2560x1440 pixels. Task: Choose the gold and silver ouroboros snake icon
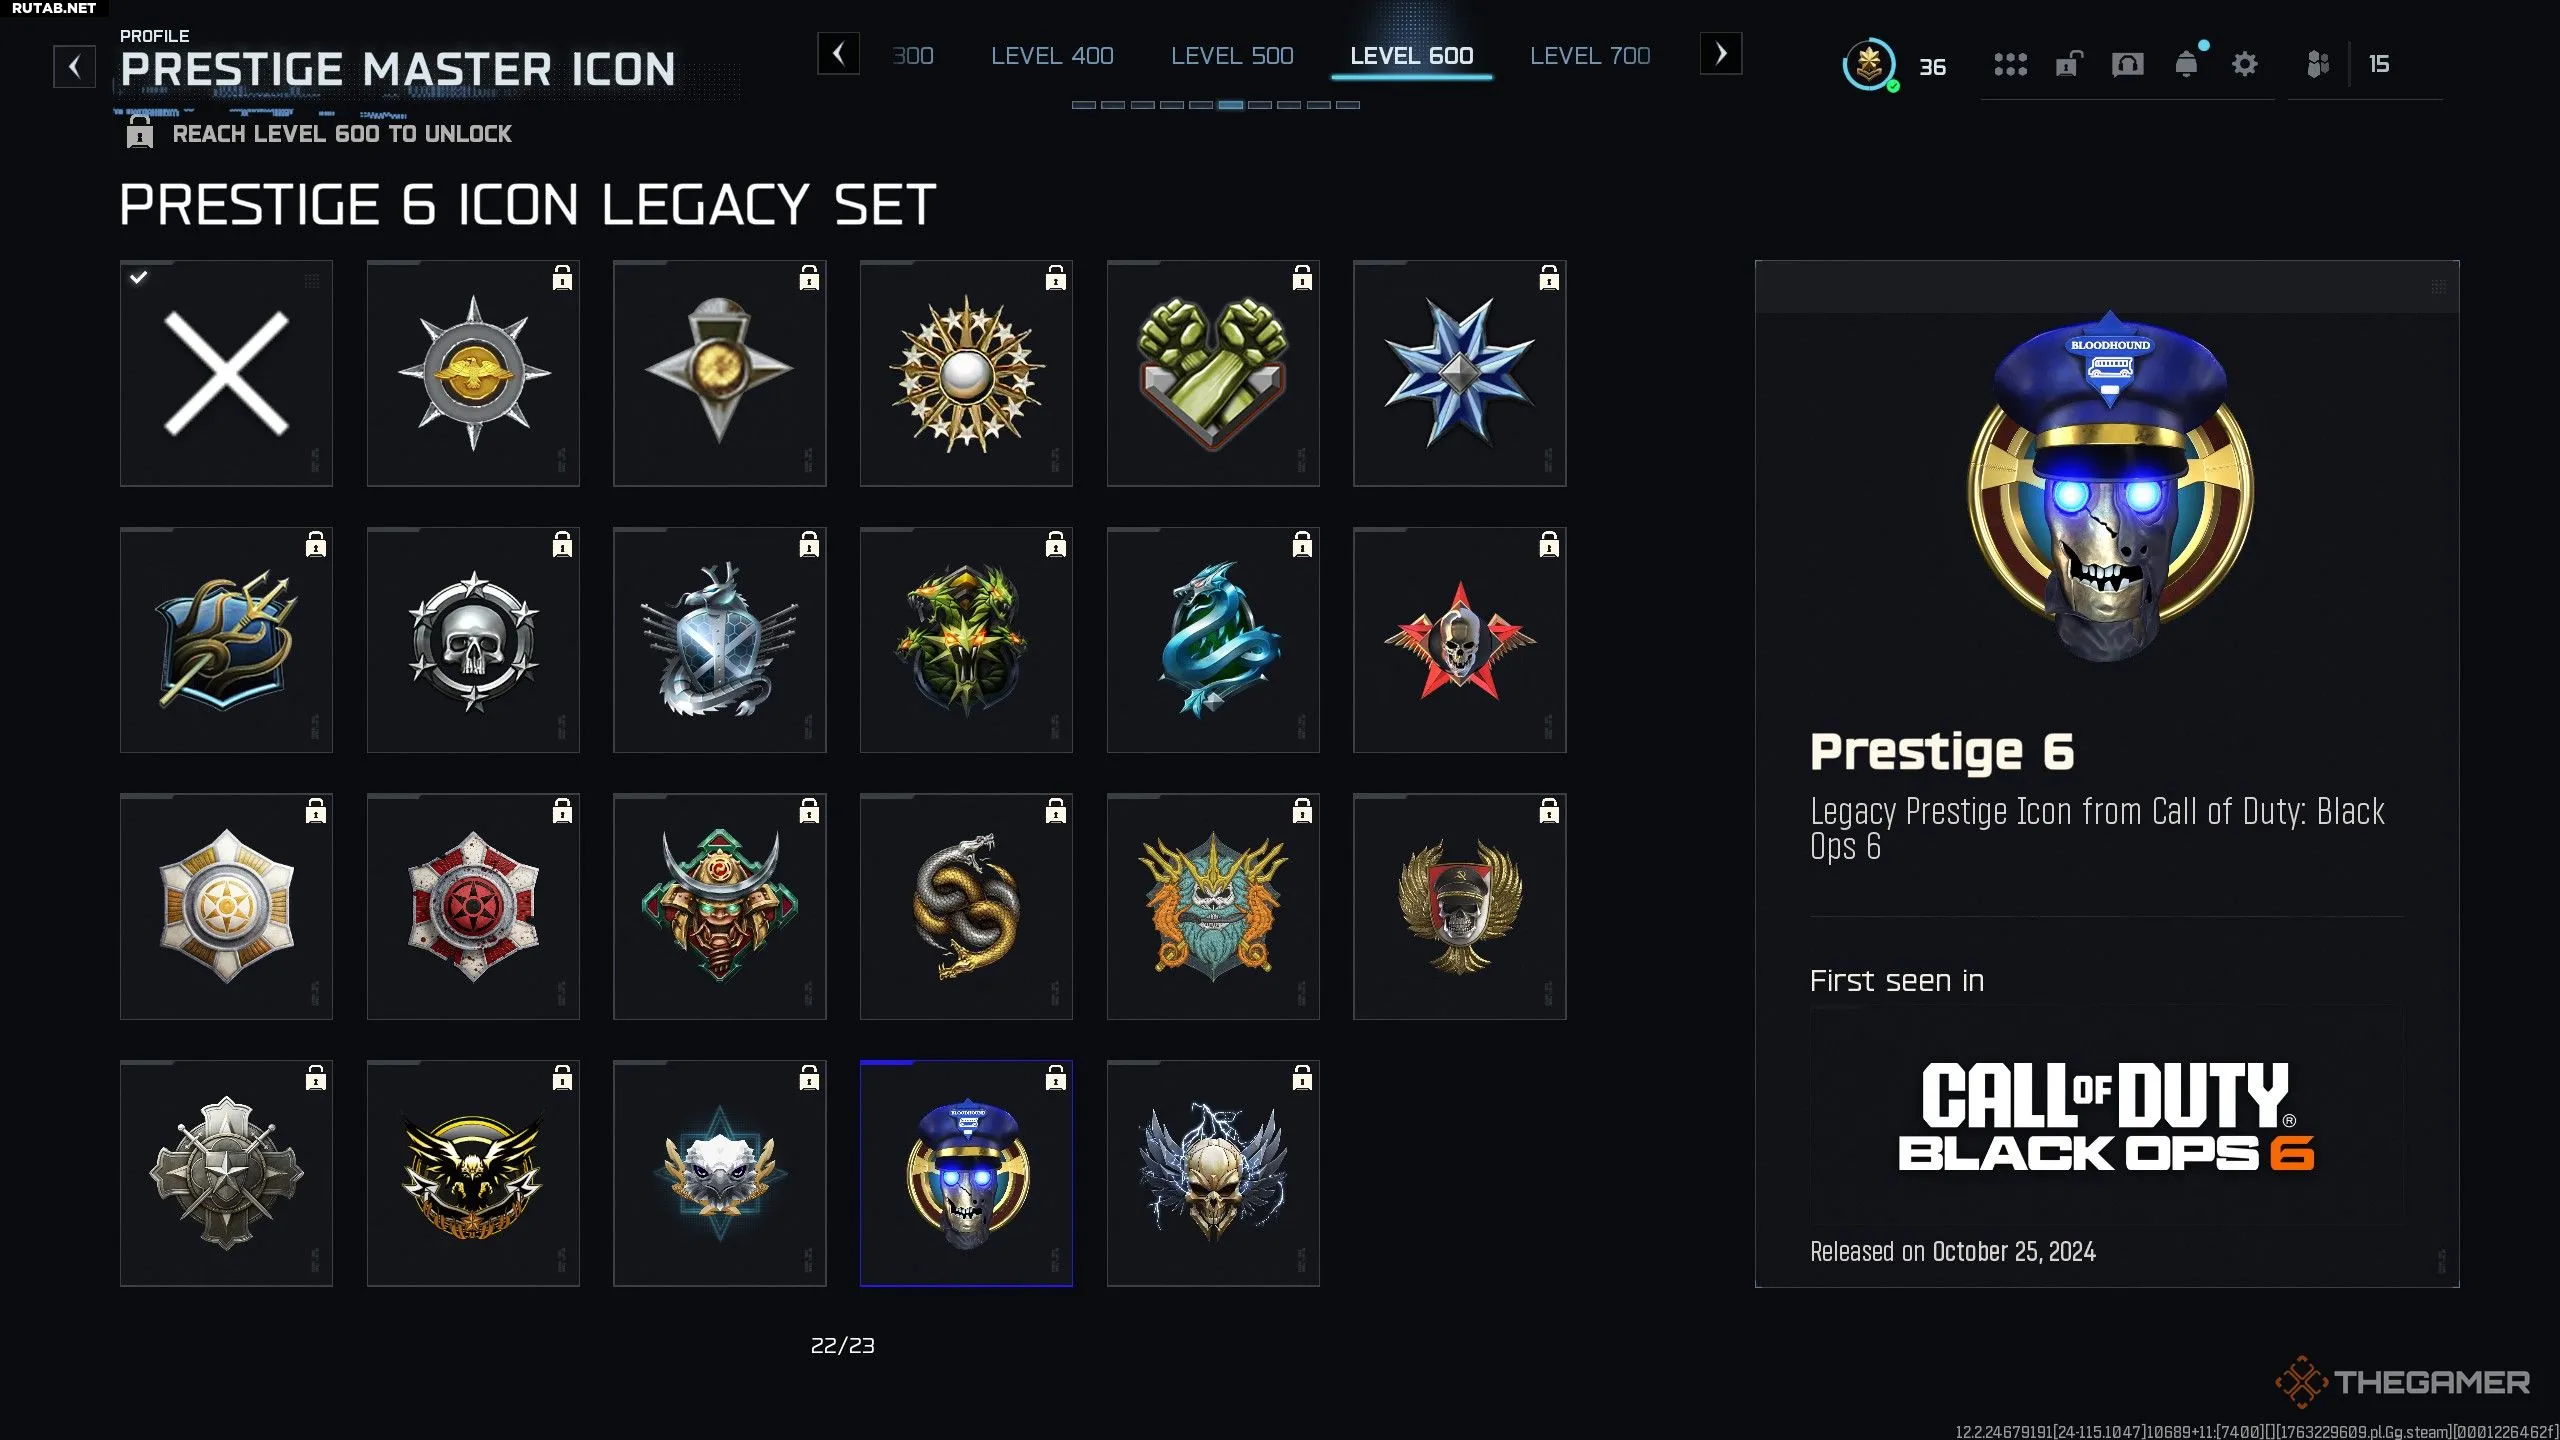coord(966,907)
